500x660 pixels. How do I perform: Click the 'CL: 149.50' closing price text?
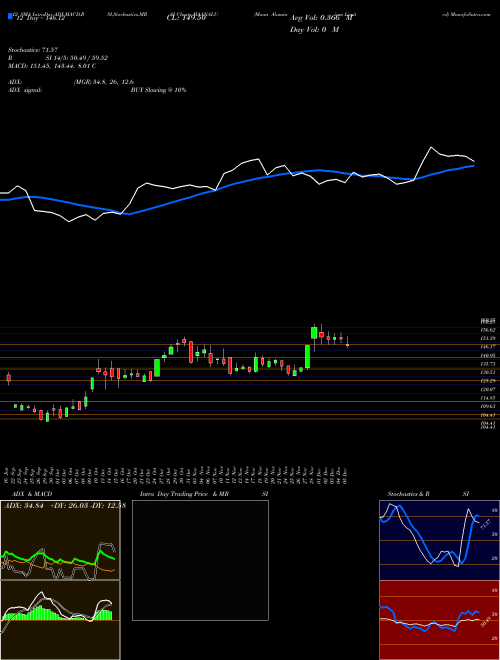[x=186, y=18]
